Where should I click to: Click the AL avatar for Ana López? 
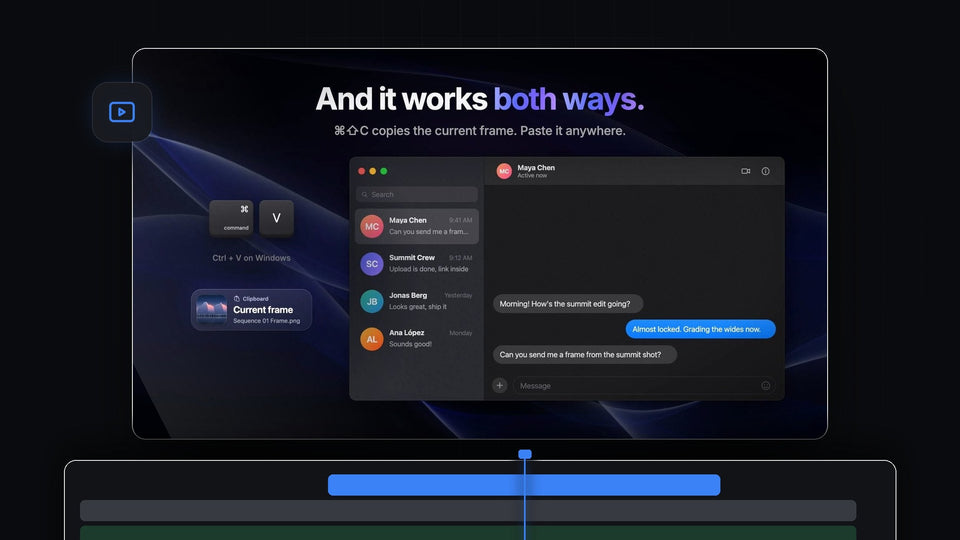tap(372, 339)
